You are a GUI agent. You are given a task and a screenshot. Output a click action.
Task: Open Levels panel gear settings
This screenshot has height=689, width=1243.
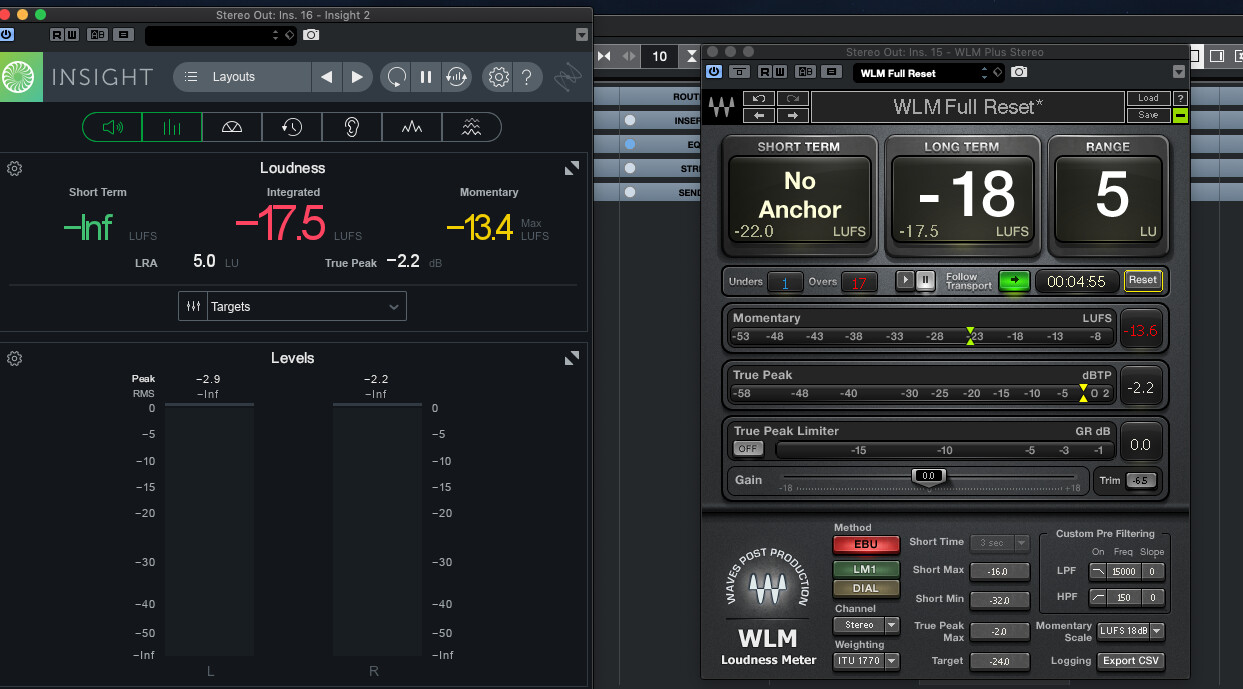coord(14,358)
